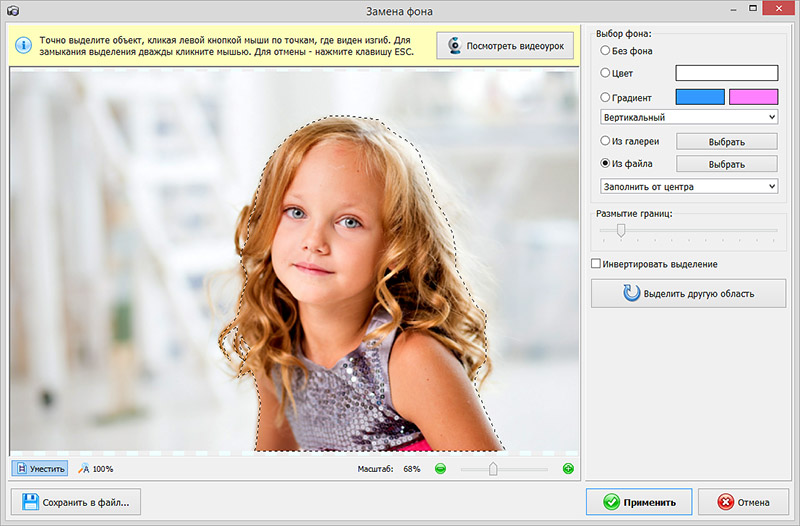This screenshot has width=800, height=526.
Task: Open the Заполнить от центра fill dropdown
Action: click(689, 186)
